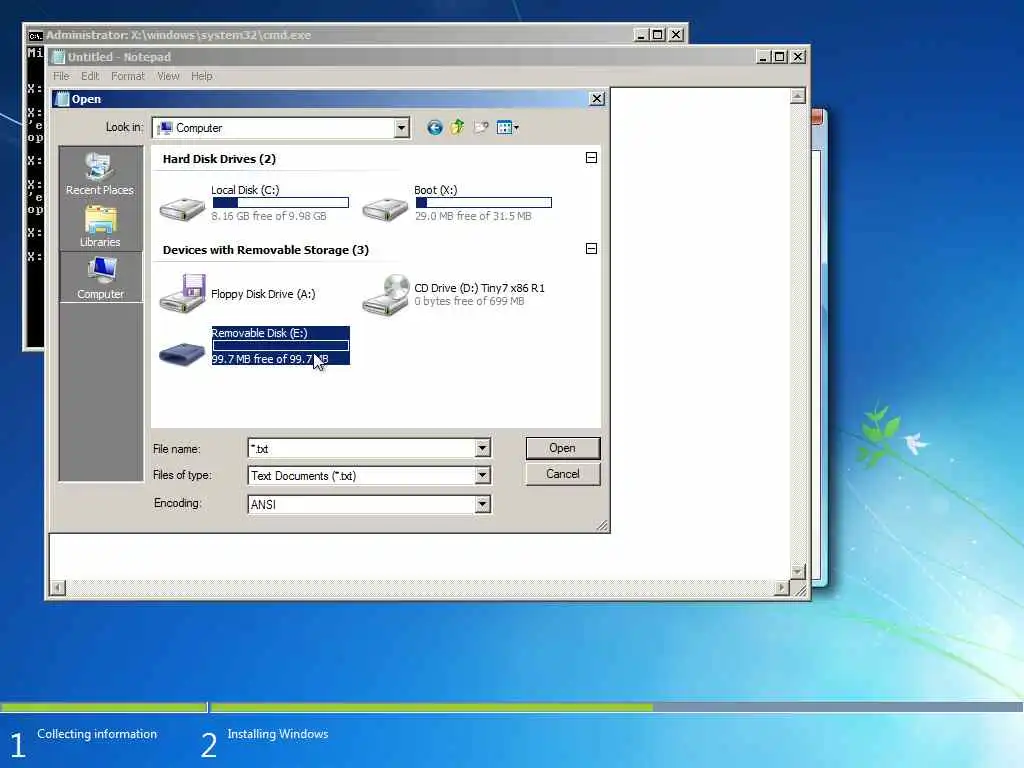Click the Notepad title bar icon
This screenshot has width=1024, height=768.
[x=58, y=57]
